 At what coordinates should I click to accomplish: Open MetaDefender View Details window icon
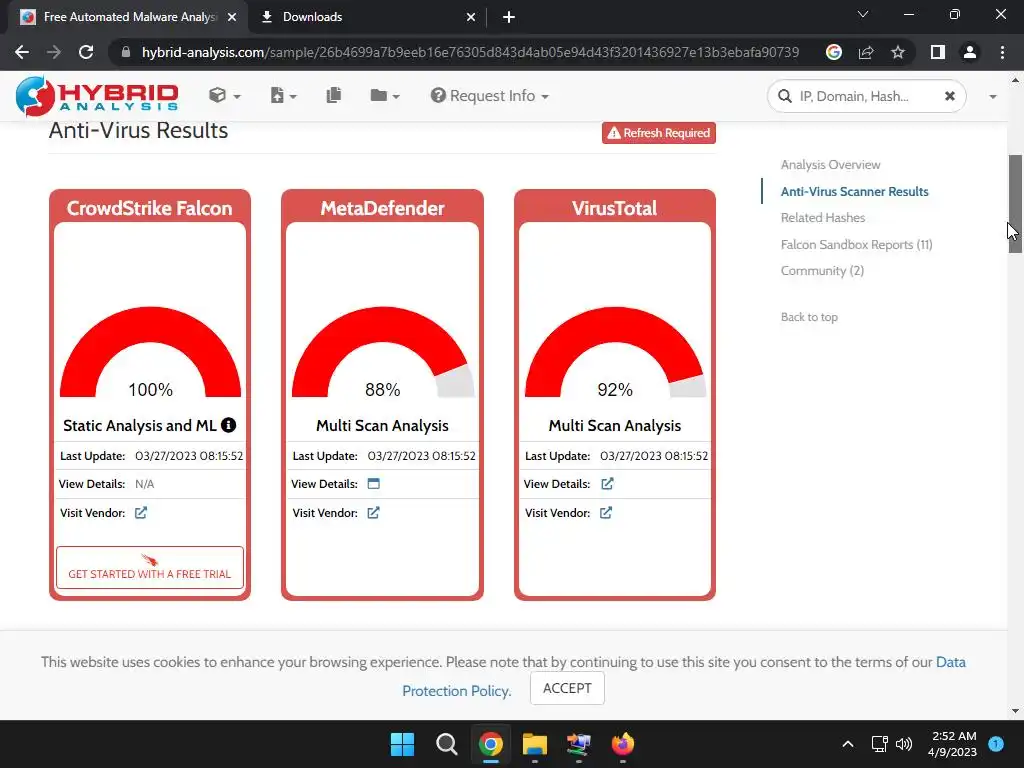click(x=374, y=484)
